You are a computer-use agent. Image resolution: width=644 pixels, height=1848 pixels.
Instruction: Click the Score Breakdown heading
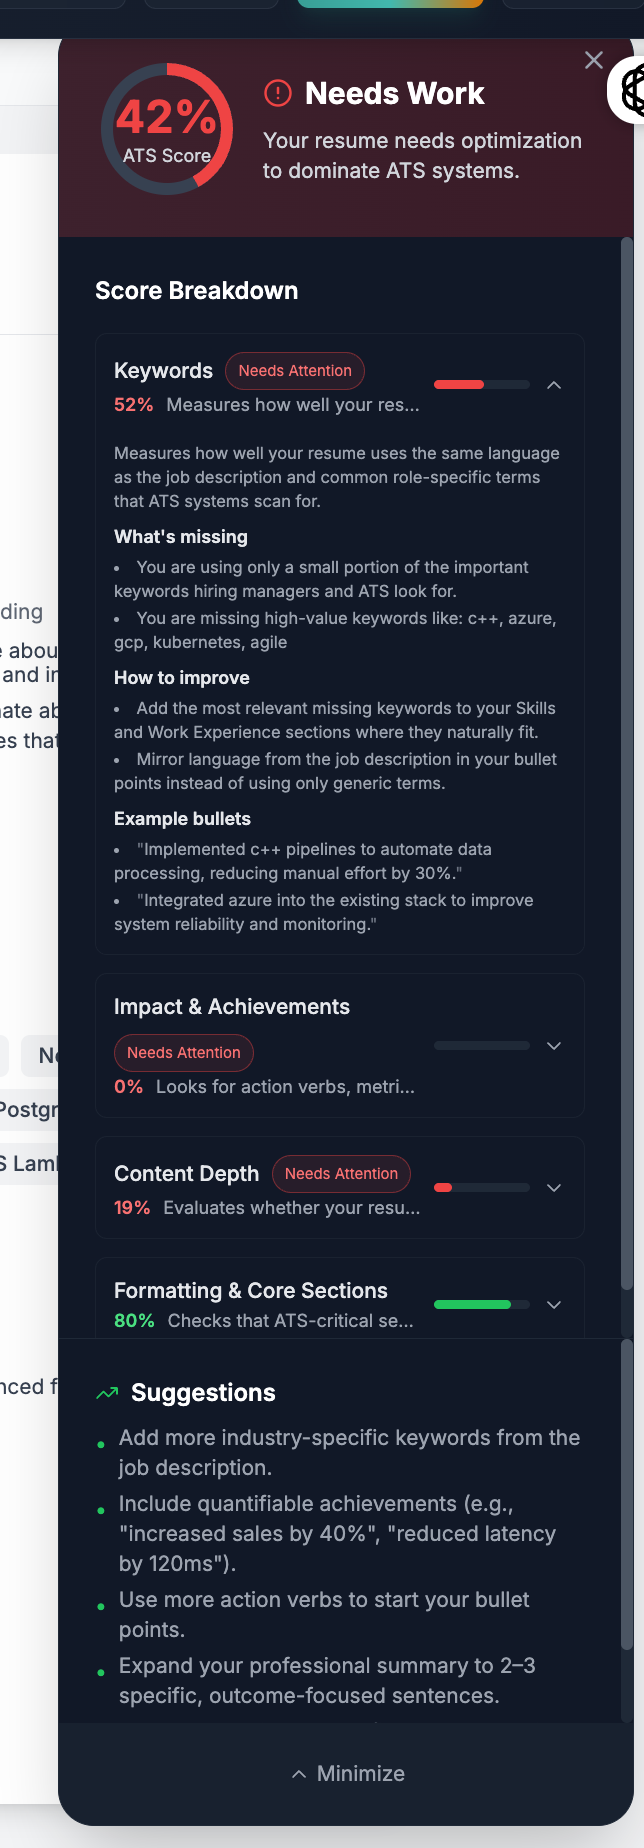[x=196, y=291]
